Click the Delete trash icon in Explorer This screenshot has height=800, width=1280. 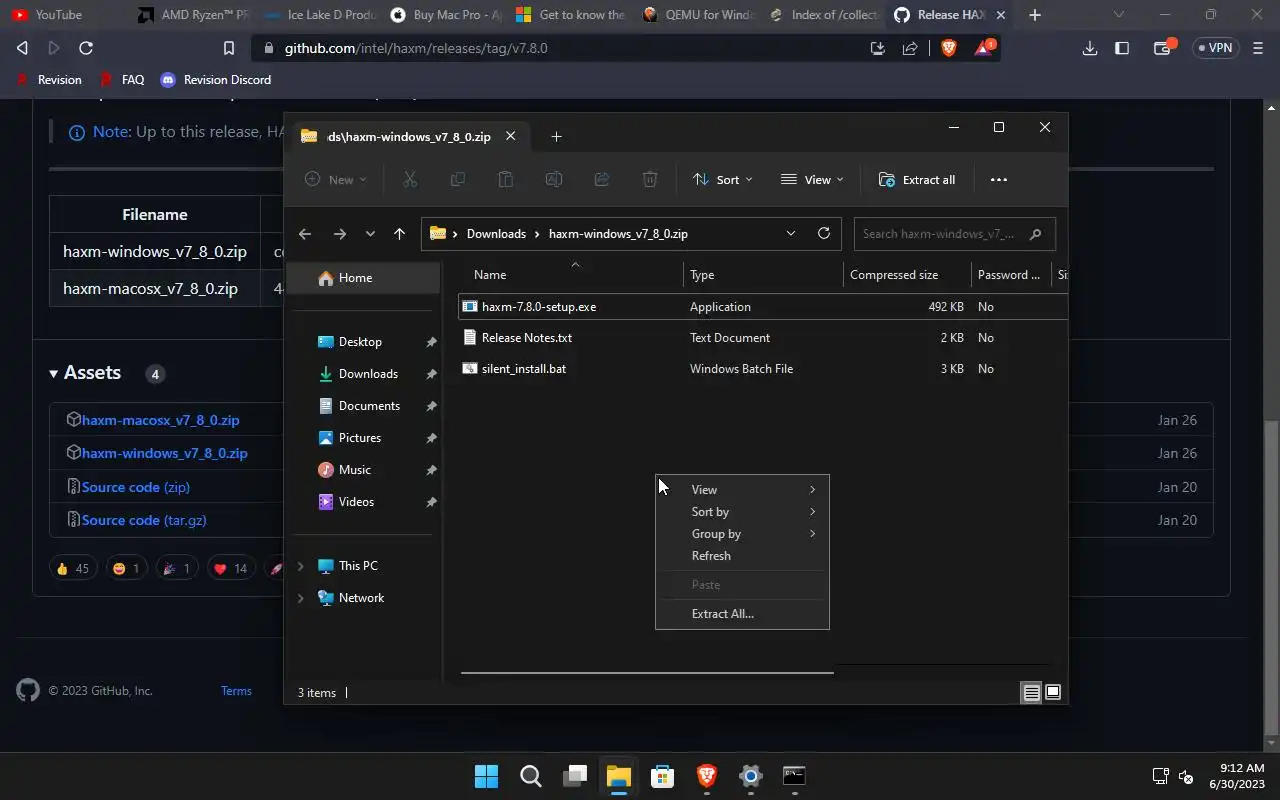pos(650,179)
